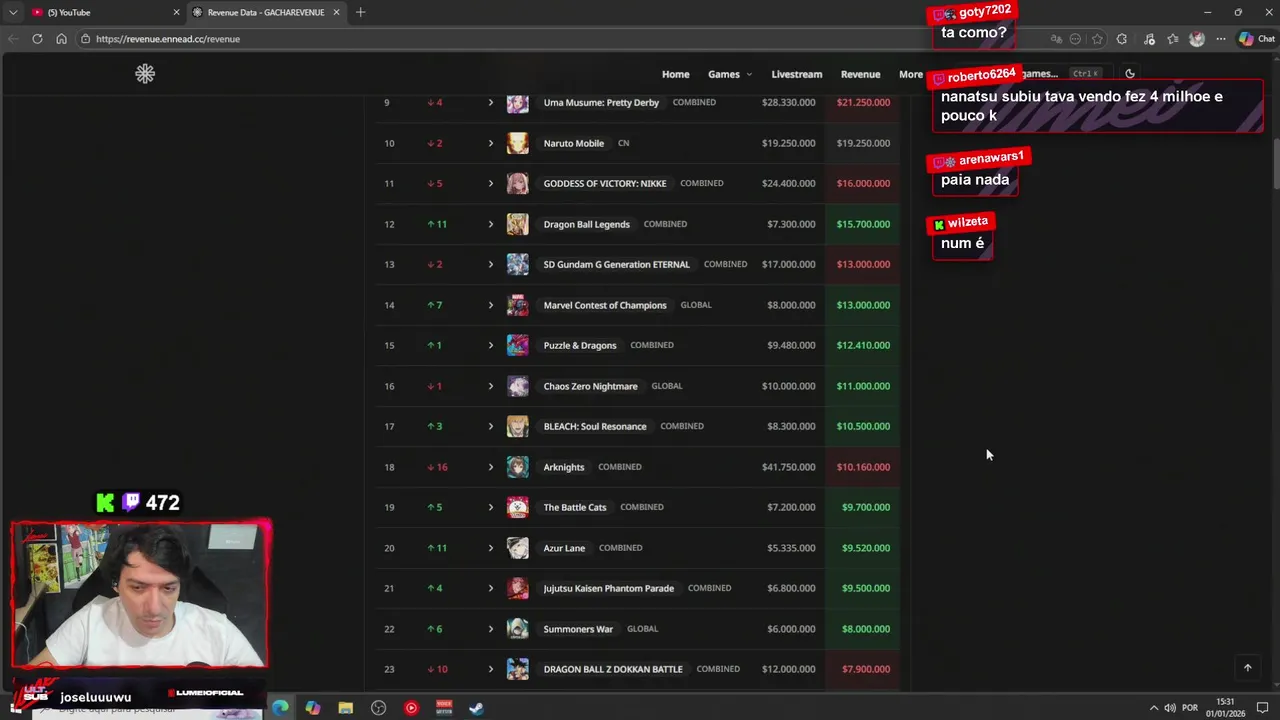Viewport: 1280px width, 720px height.
Task: Click Uma Musume game icon
Action: 517,103
